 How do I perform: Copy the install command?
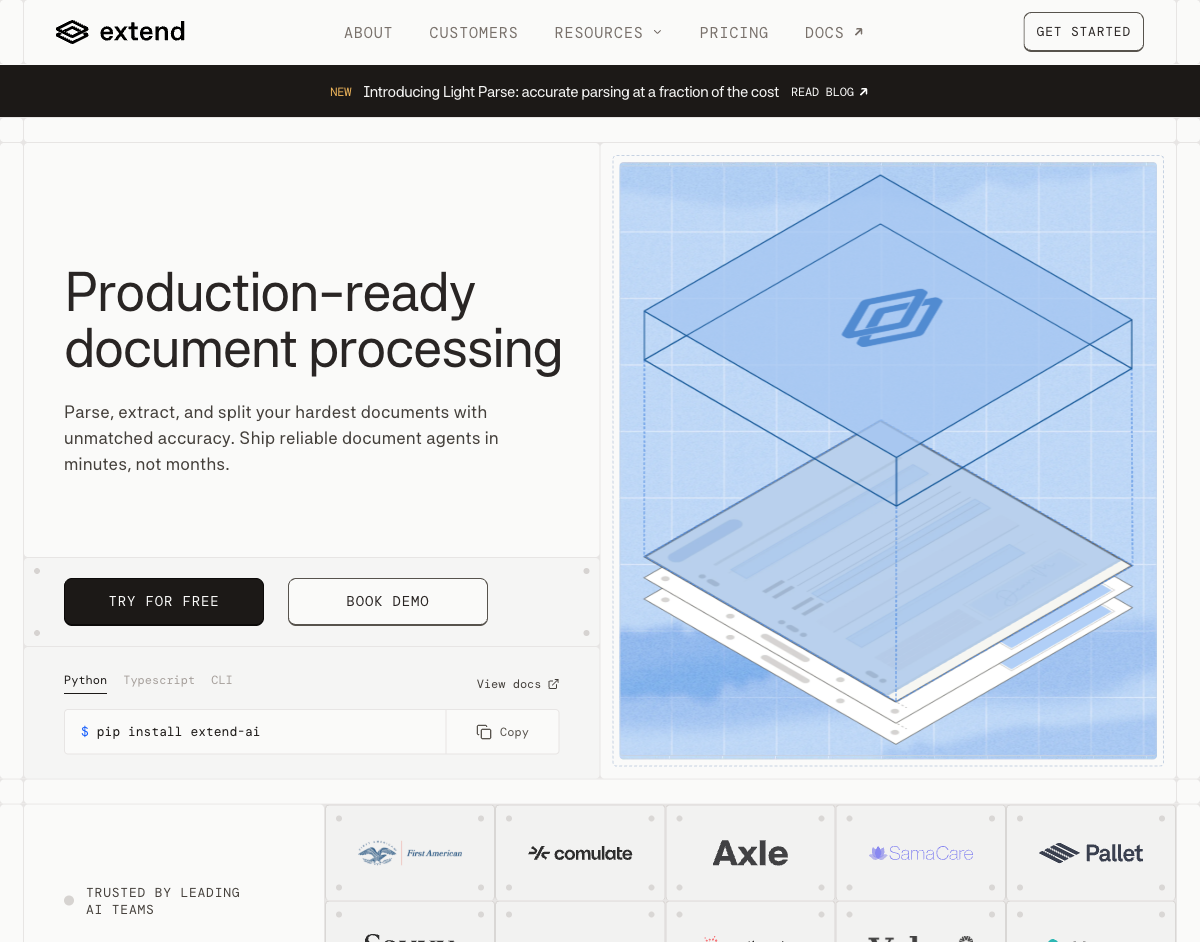tap(502, 732)
